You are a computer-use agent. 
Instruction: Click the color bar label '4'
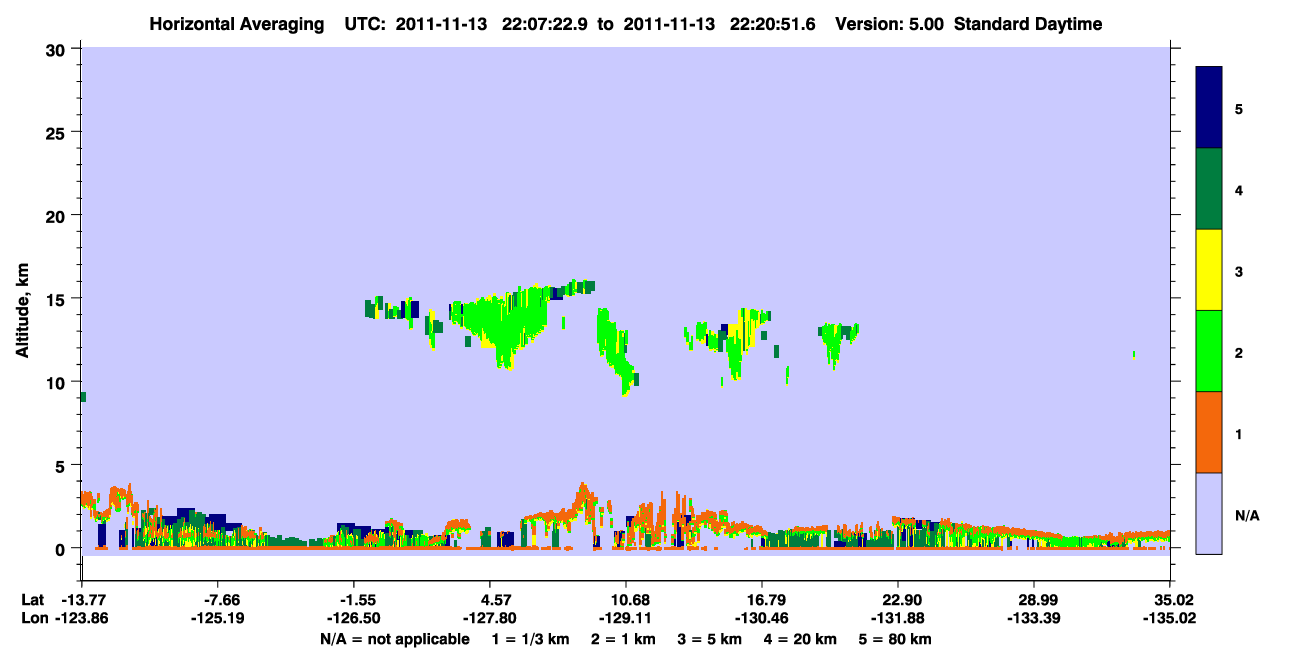[x=1239, y=190]
